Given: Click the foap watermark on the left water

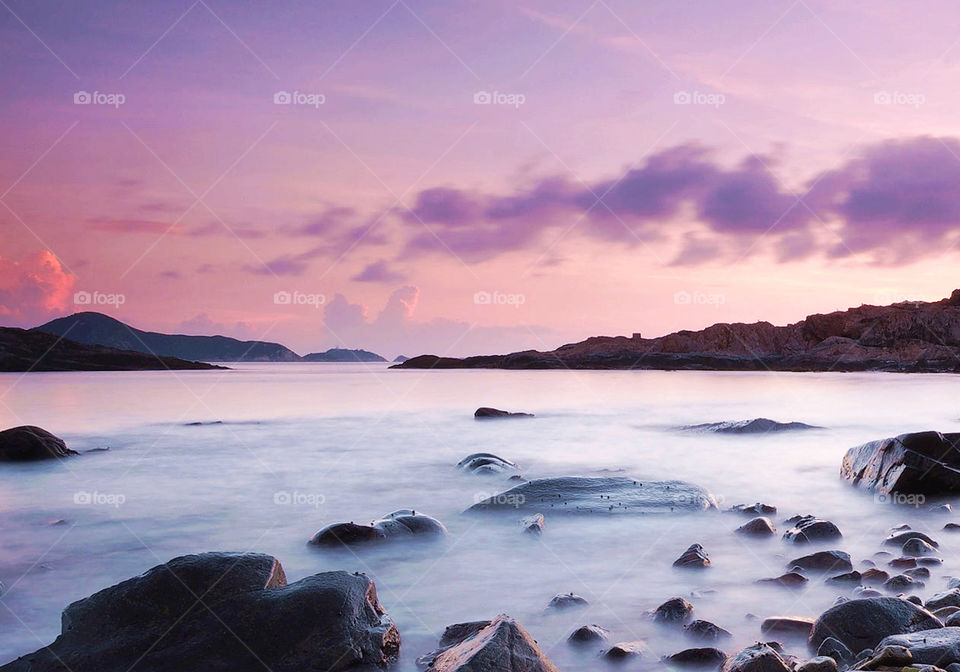Looking at the screenshot, I should point(99,498).
